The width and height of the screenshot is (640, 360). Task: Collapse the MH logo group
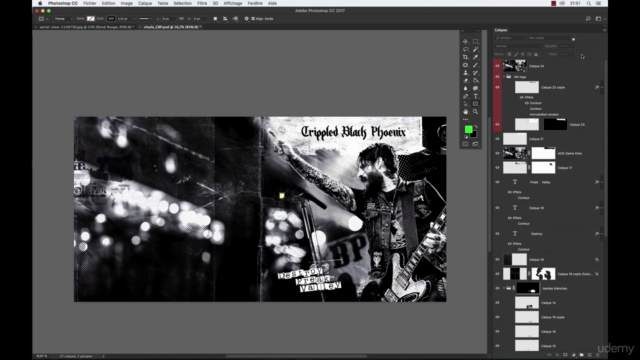(504, 77)
